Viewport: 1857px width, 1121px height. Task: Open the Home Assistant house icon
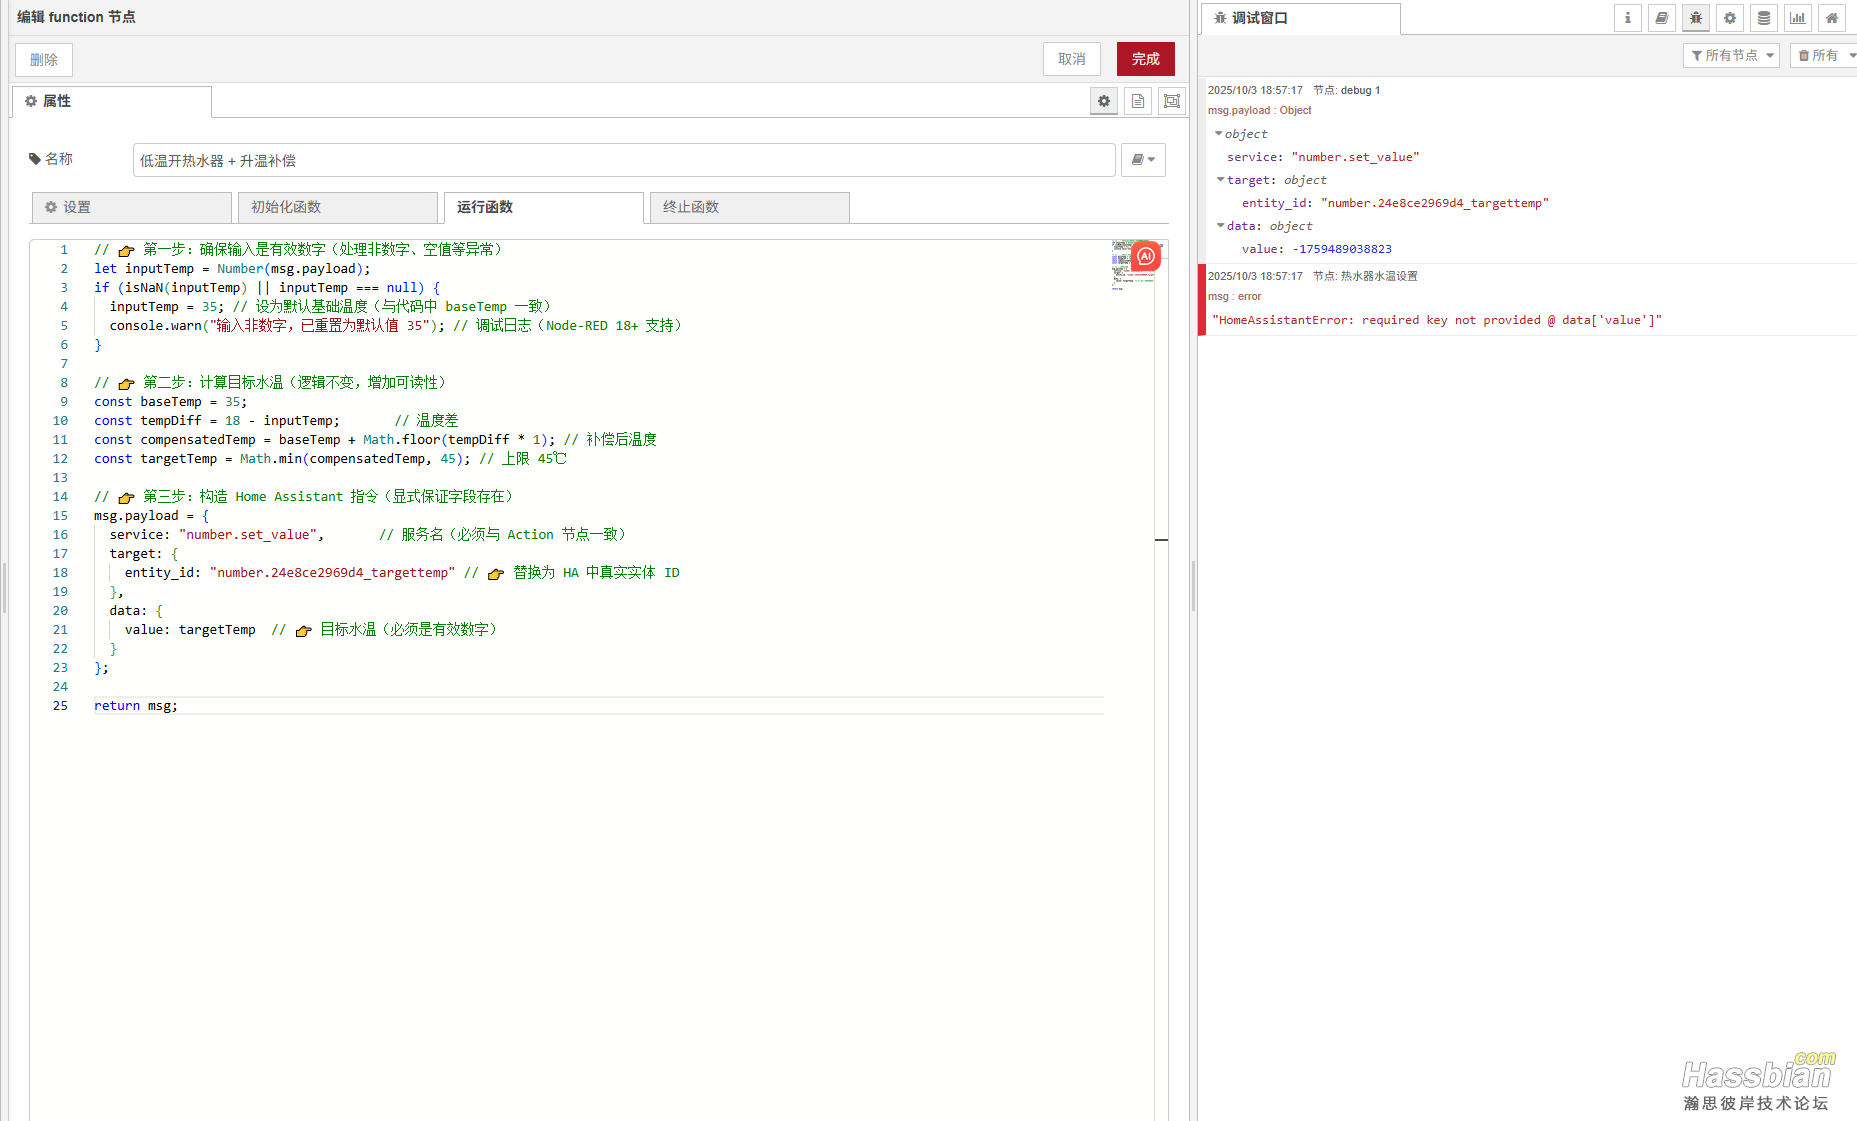(x=1831, y=18)
